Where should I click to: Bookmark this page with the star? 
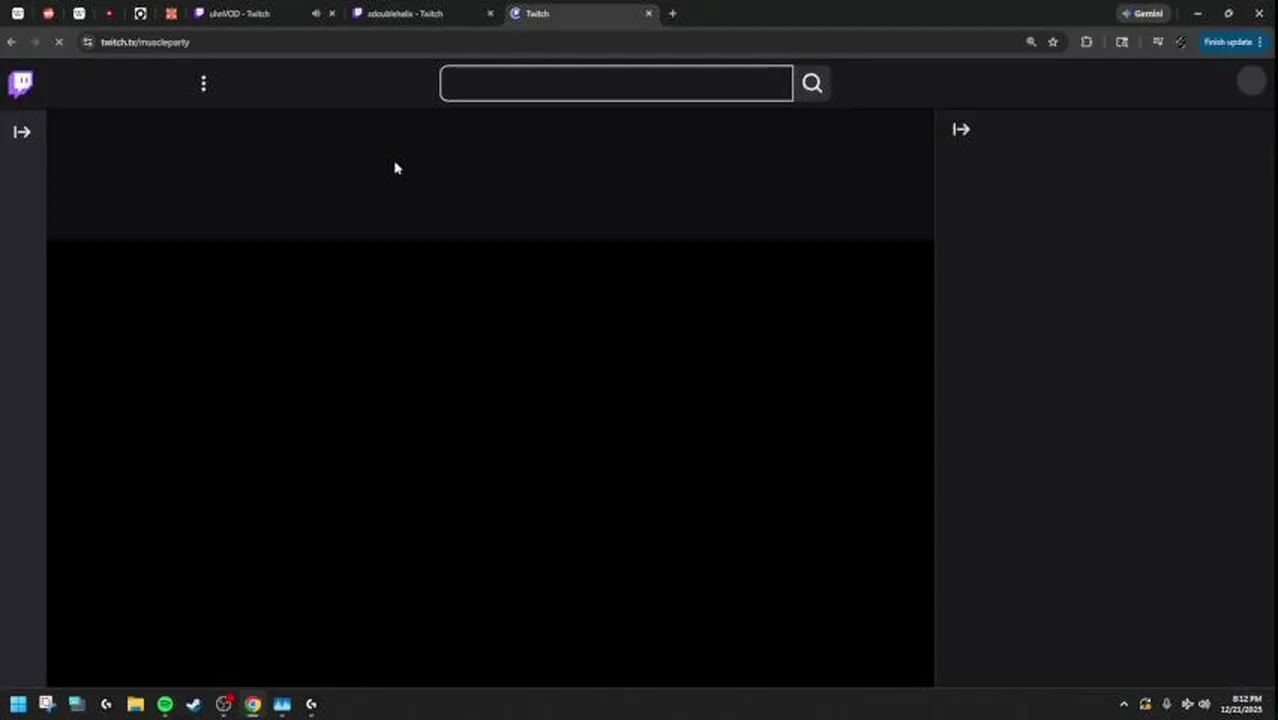(1053, 42)
